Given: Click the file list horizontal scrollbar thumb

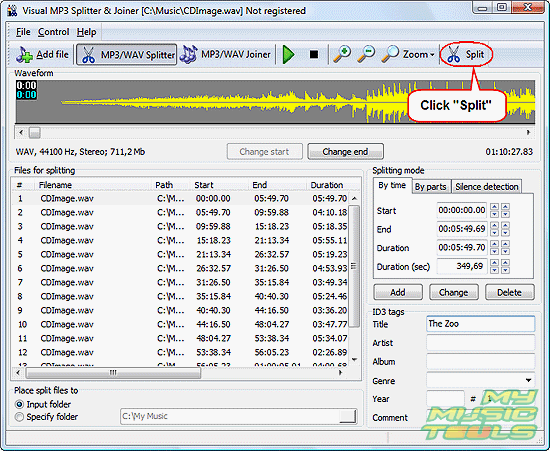Looking at the screenshot, I should pyautogui.click(x=113, y=372).
